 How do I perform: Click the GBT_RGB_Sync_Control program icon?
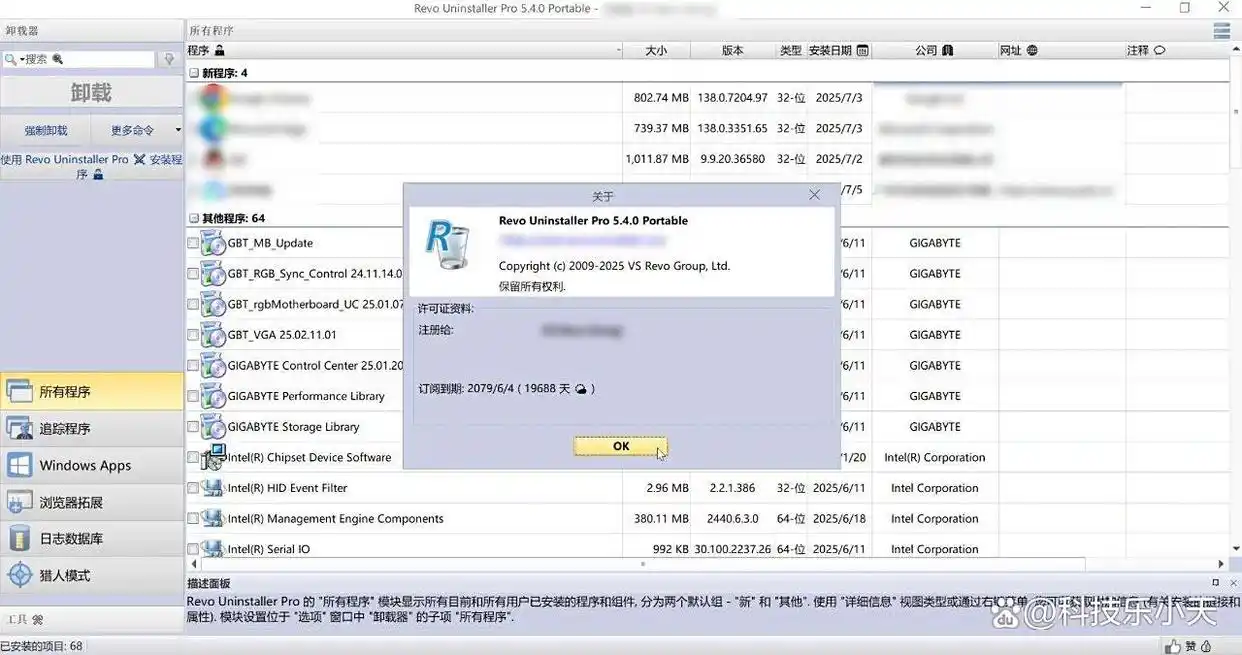pyautogui.click(x=213, y=274)
